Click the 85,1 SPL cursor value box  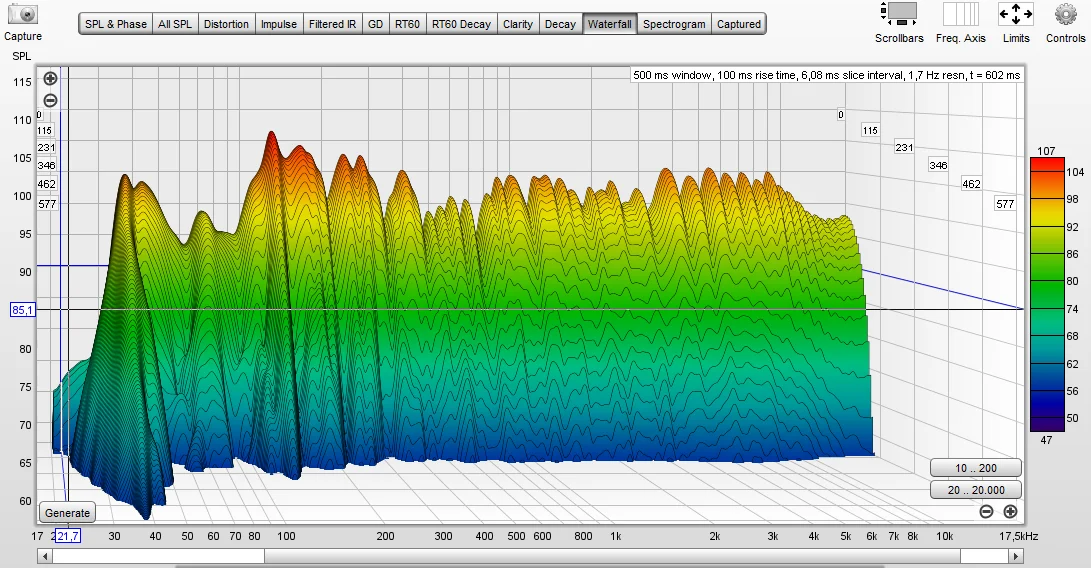pos(22,310)
